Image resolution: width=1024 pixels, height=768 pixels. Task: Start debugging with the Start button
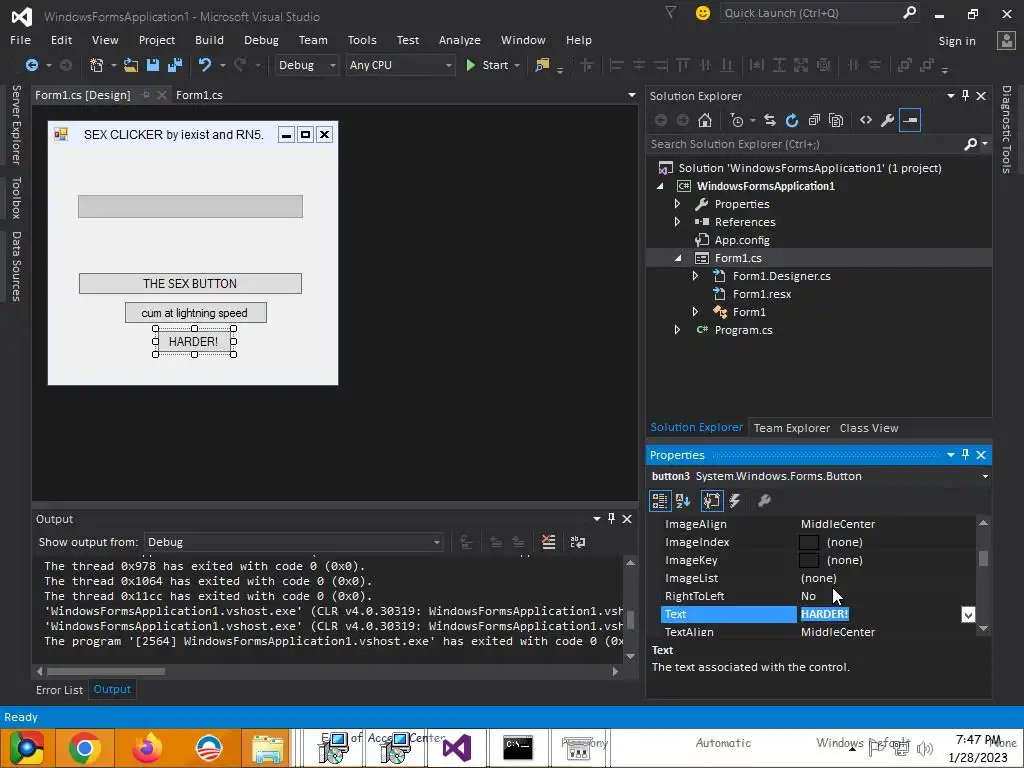tap(488, 65)
